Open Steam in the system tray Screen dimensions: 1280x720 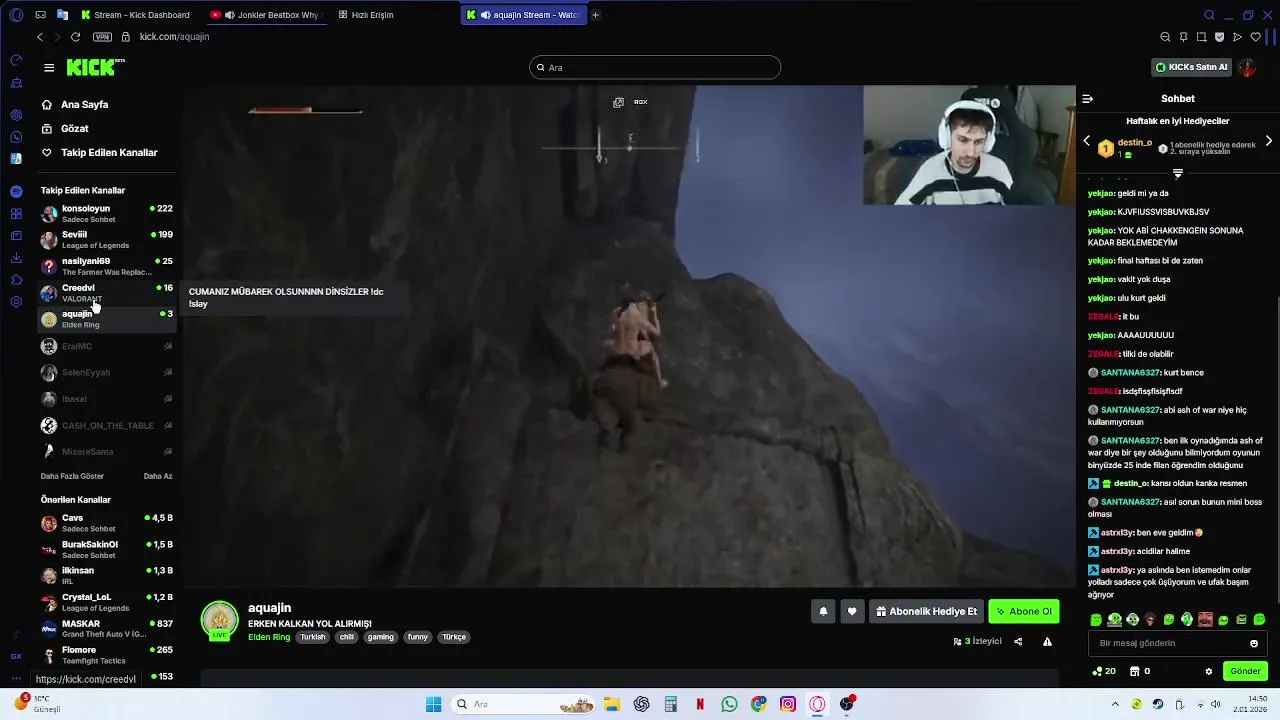point(1158,704)
